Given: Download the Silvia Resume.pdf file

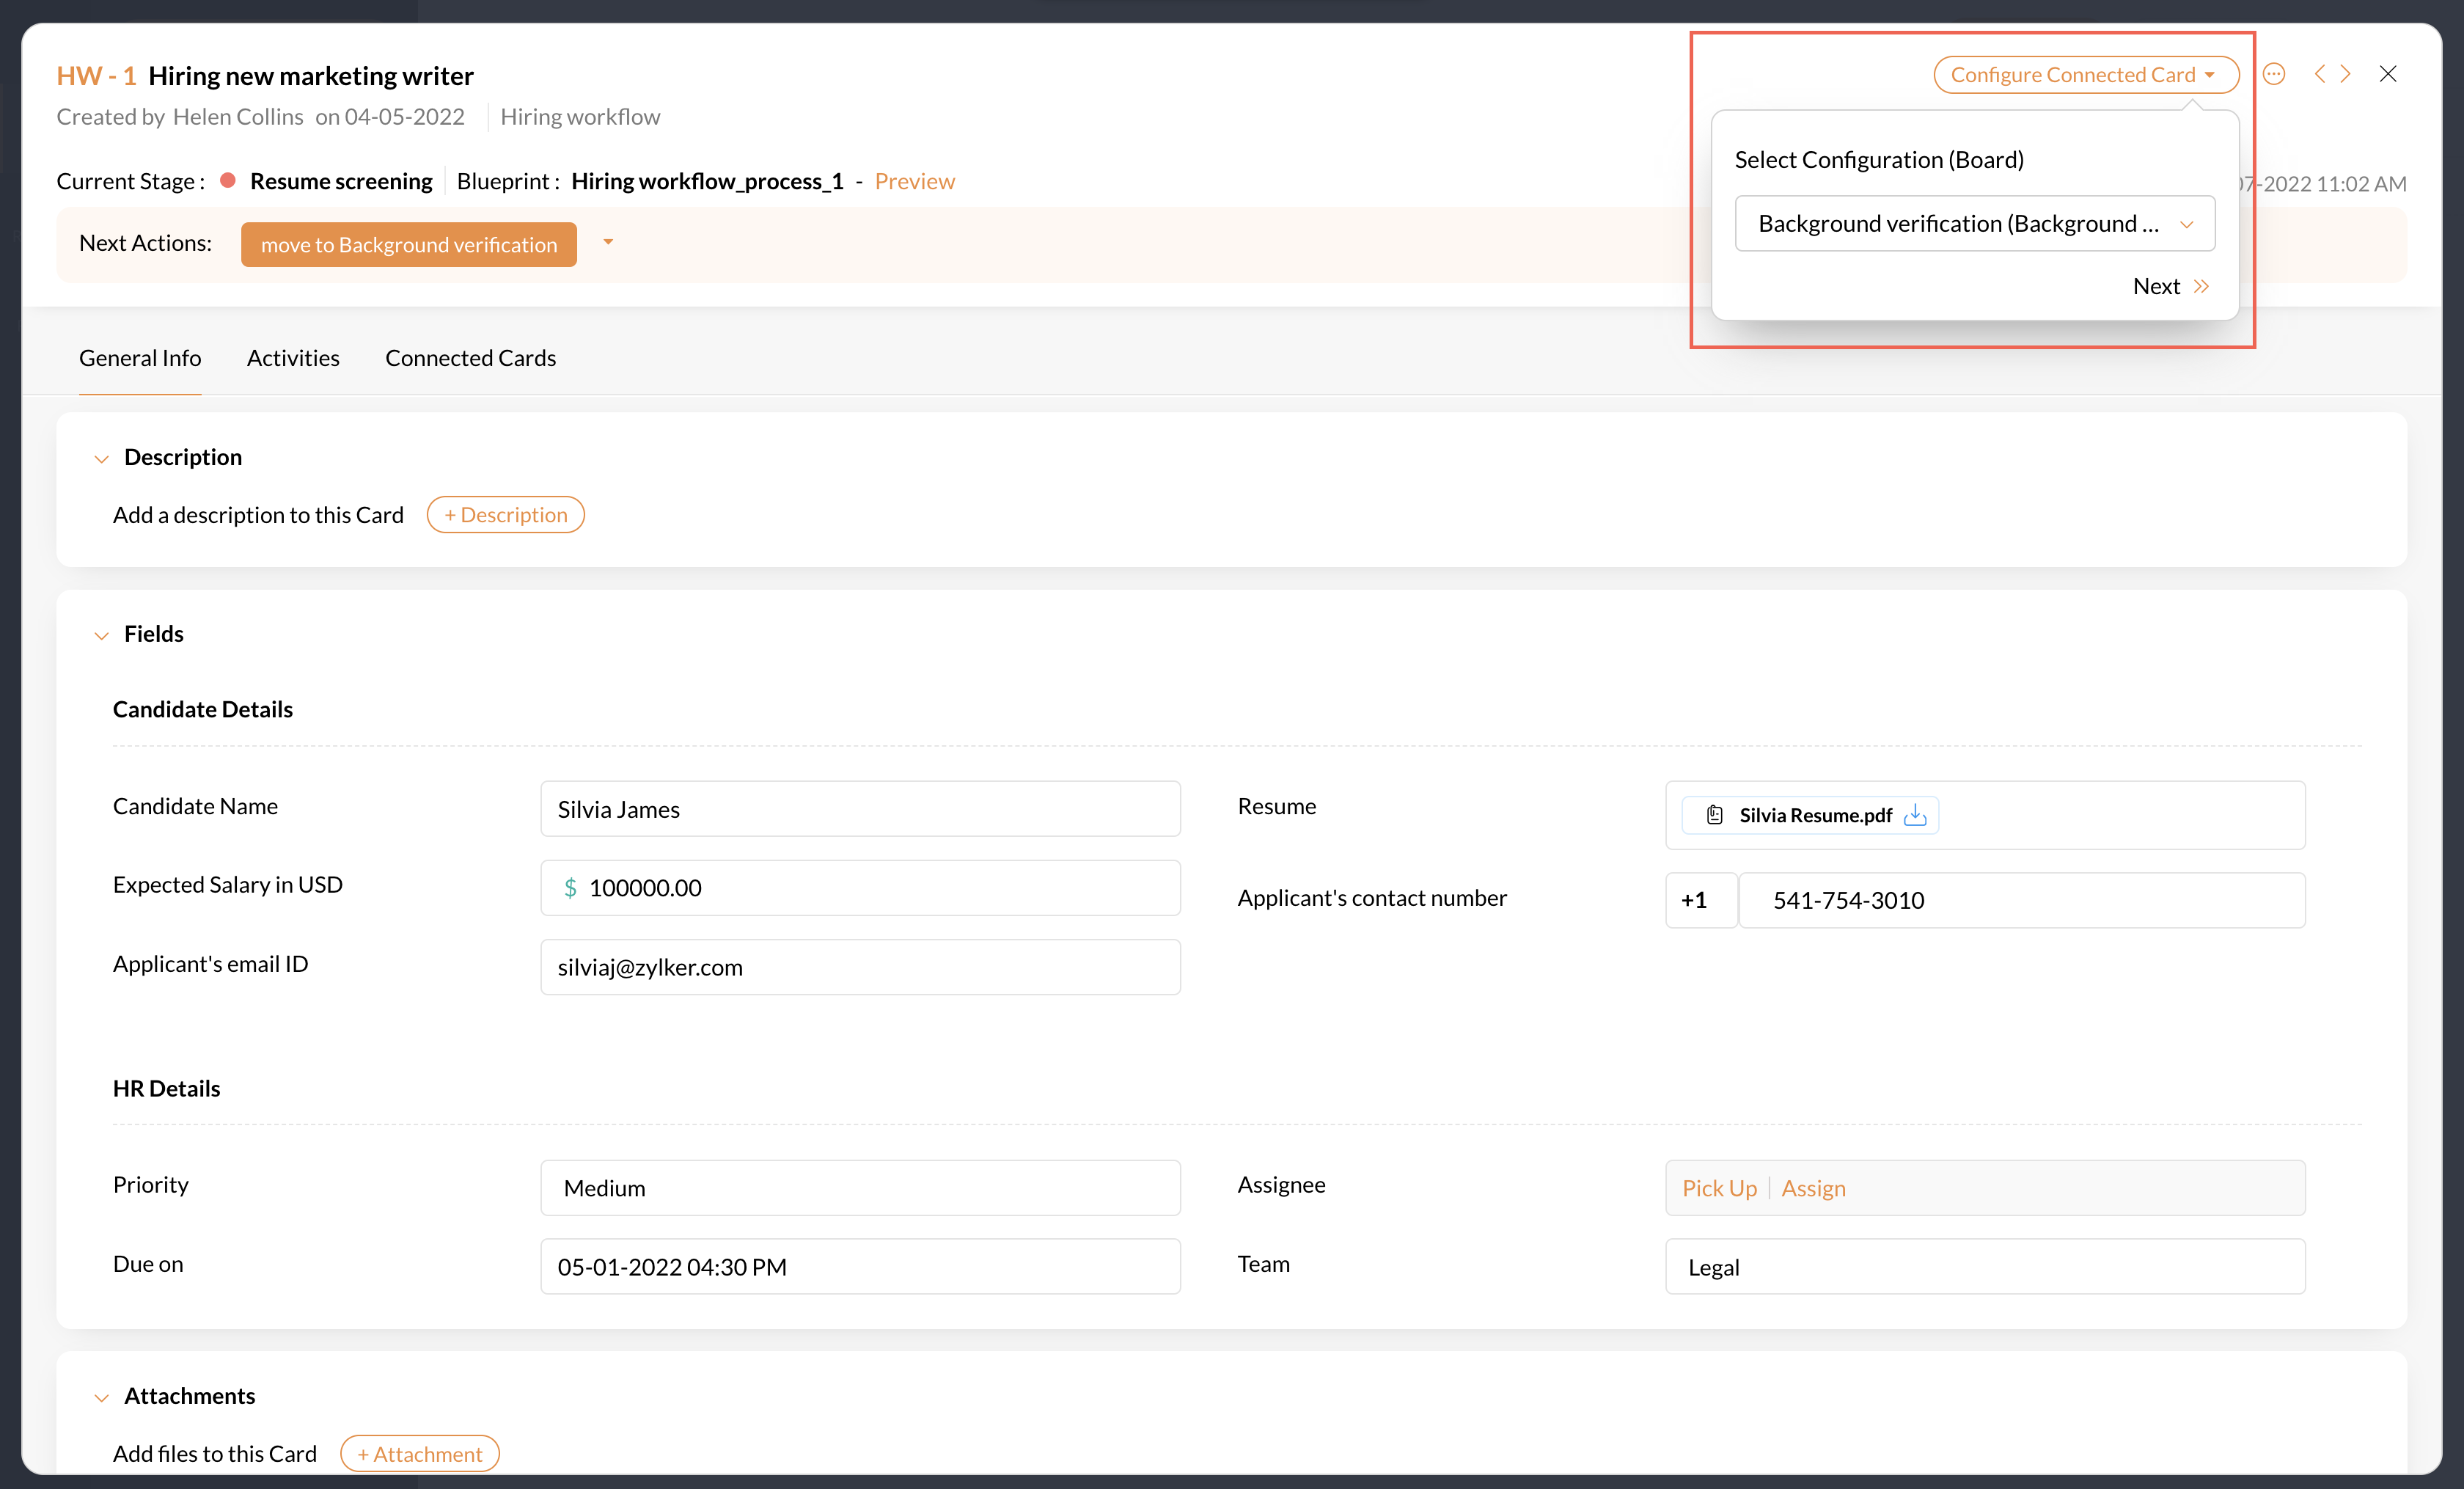Looking at the screenshot, I should [x=1915, y=815].
